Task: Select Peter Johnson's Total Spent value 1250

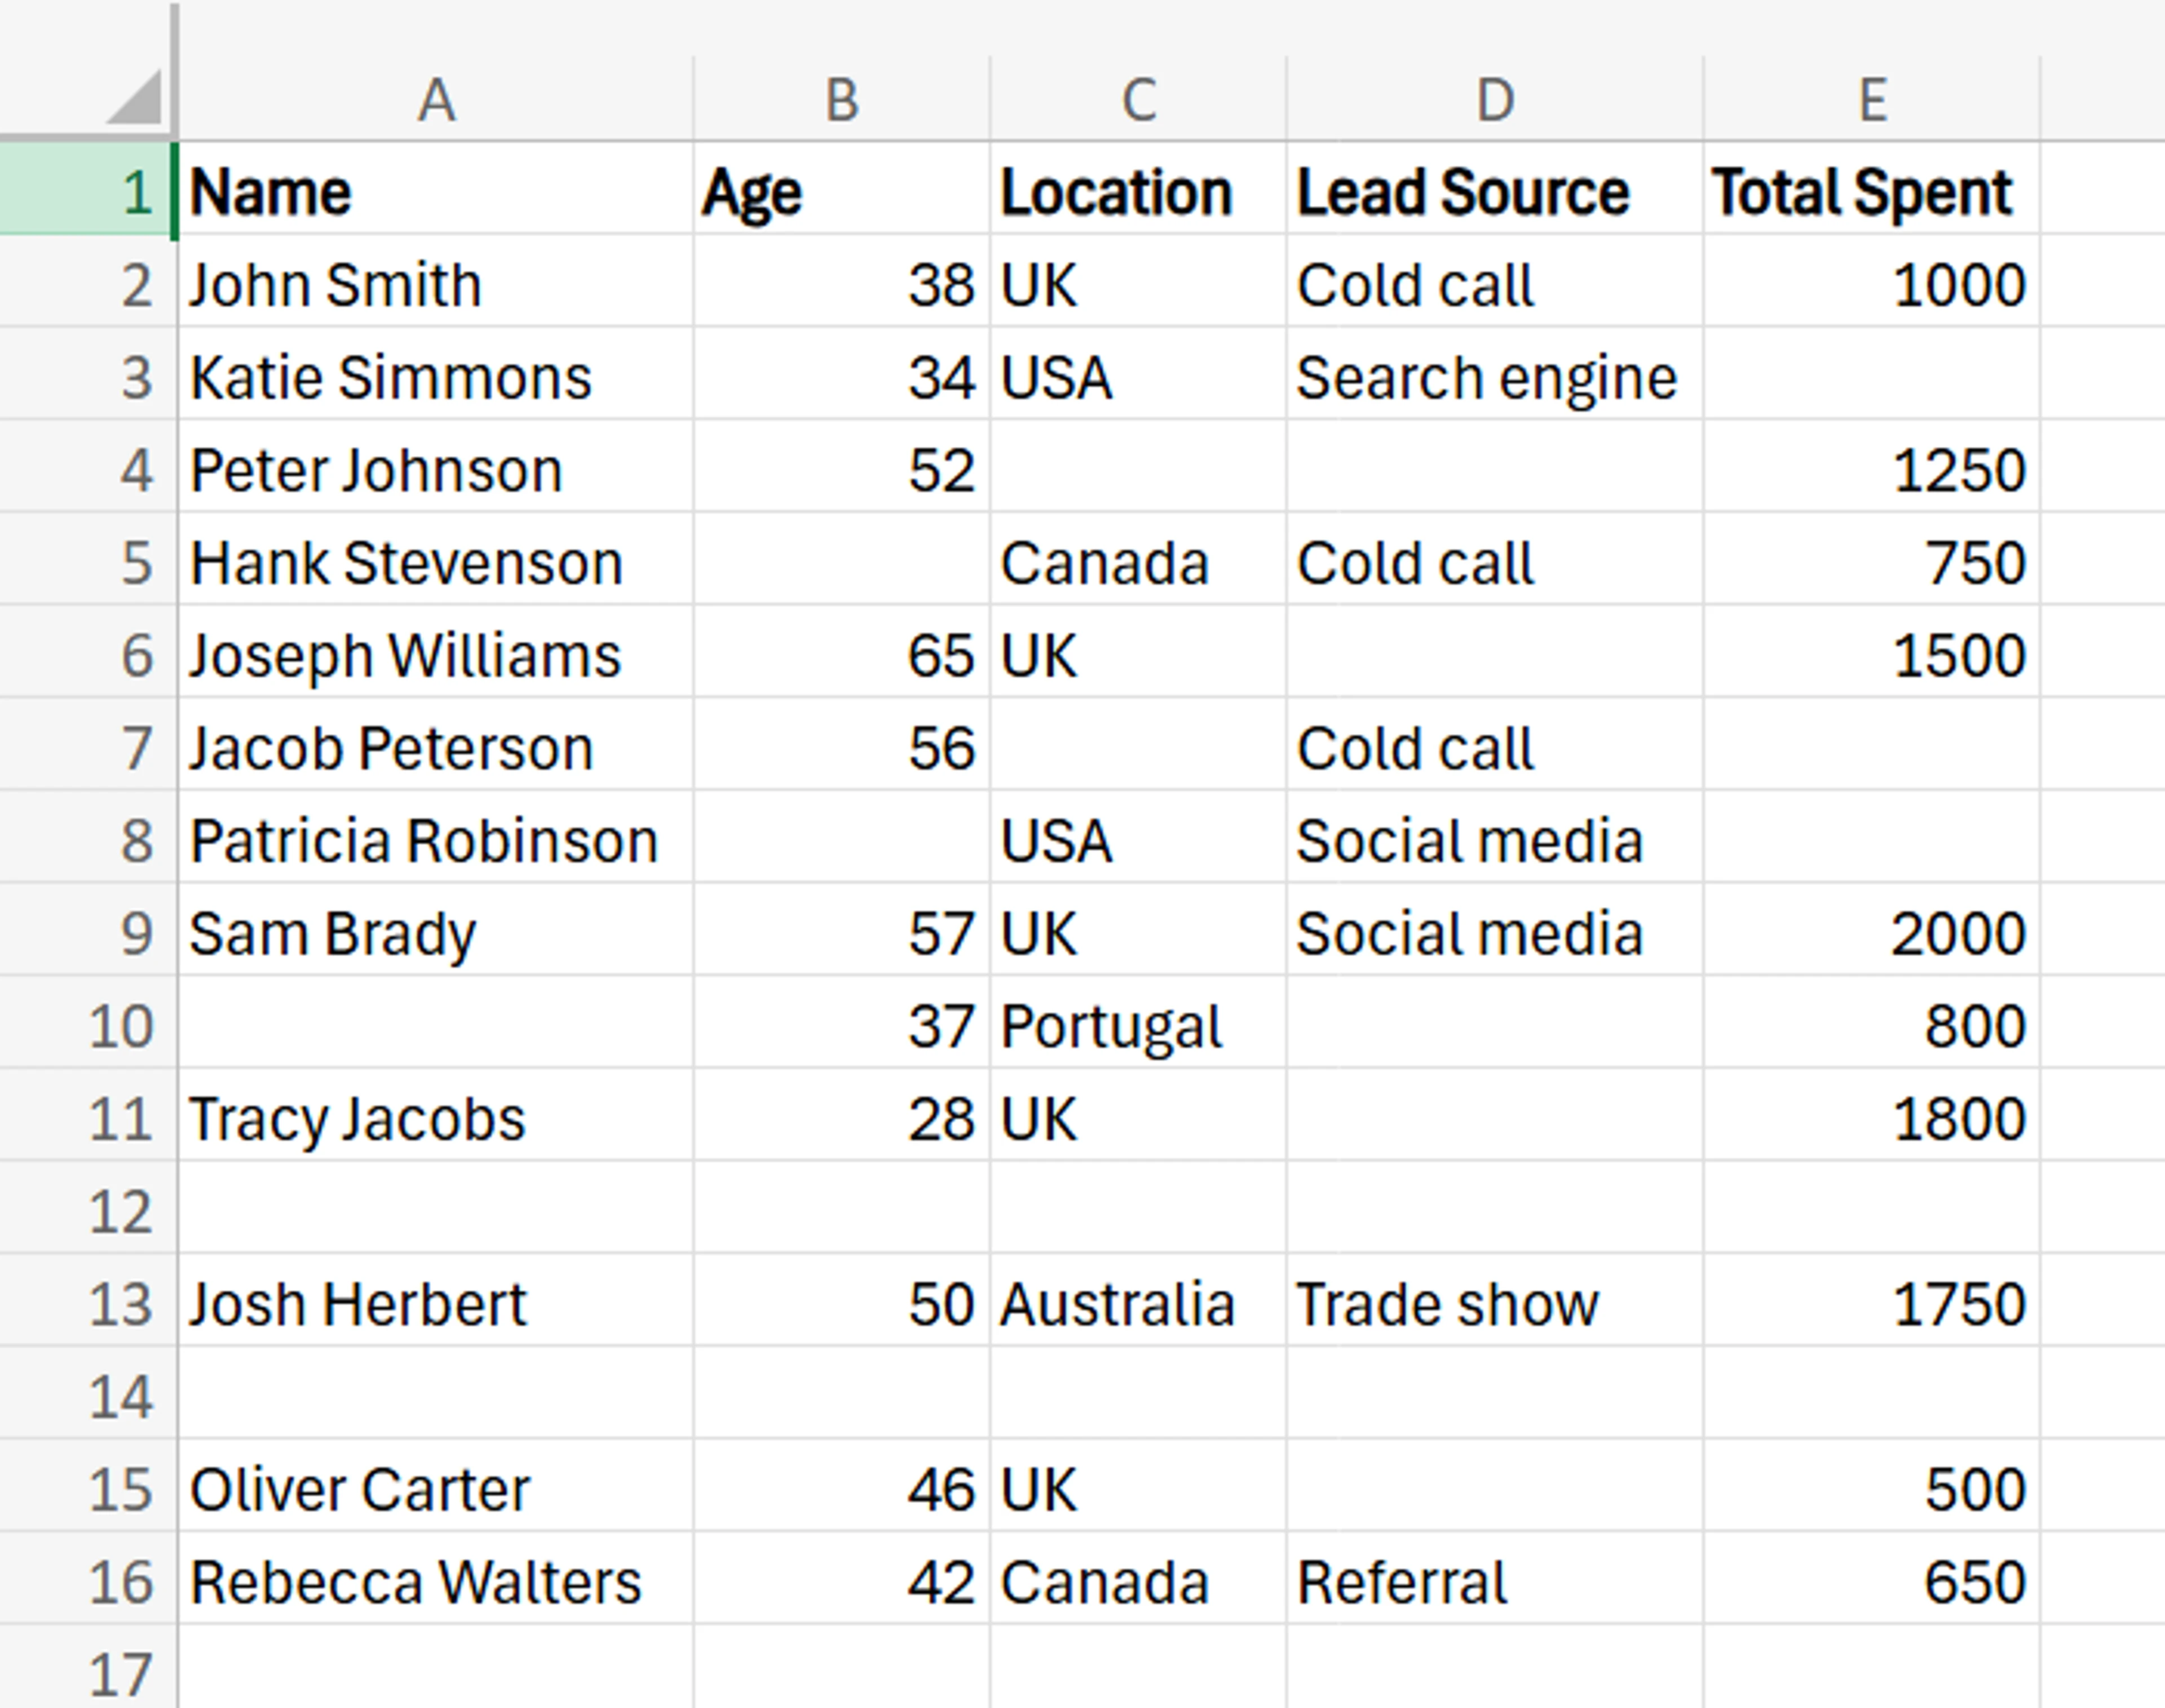Action: 1870,469
